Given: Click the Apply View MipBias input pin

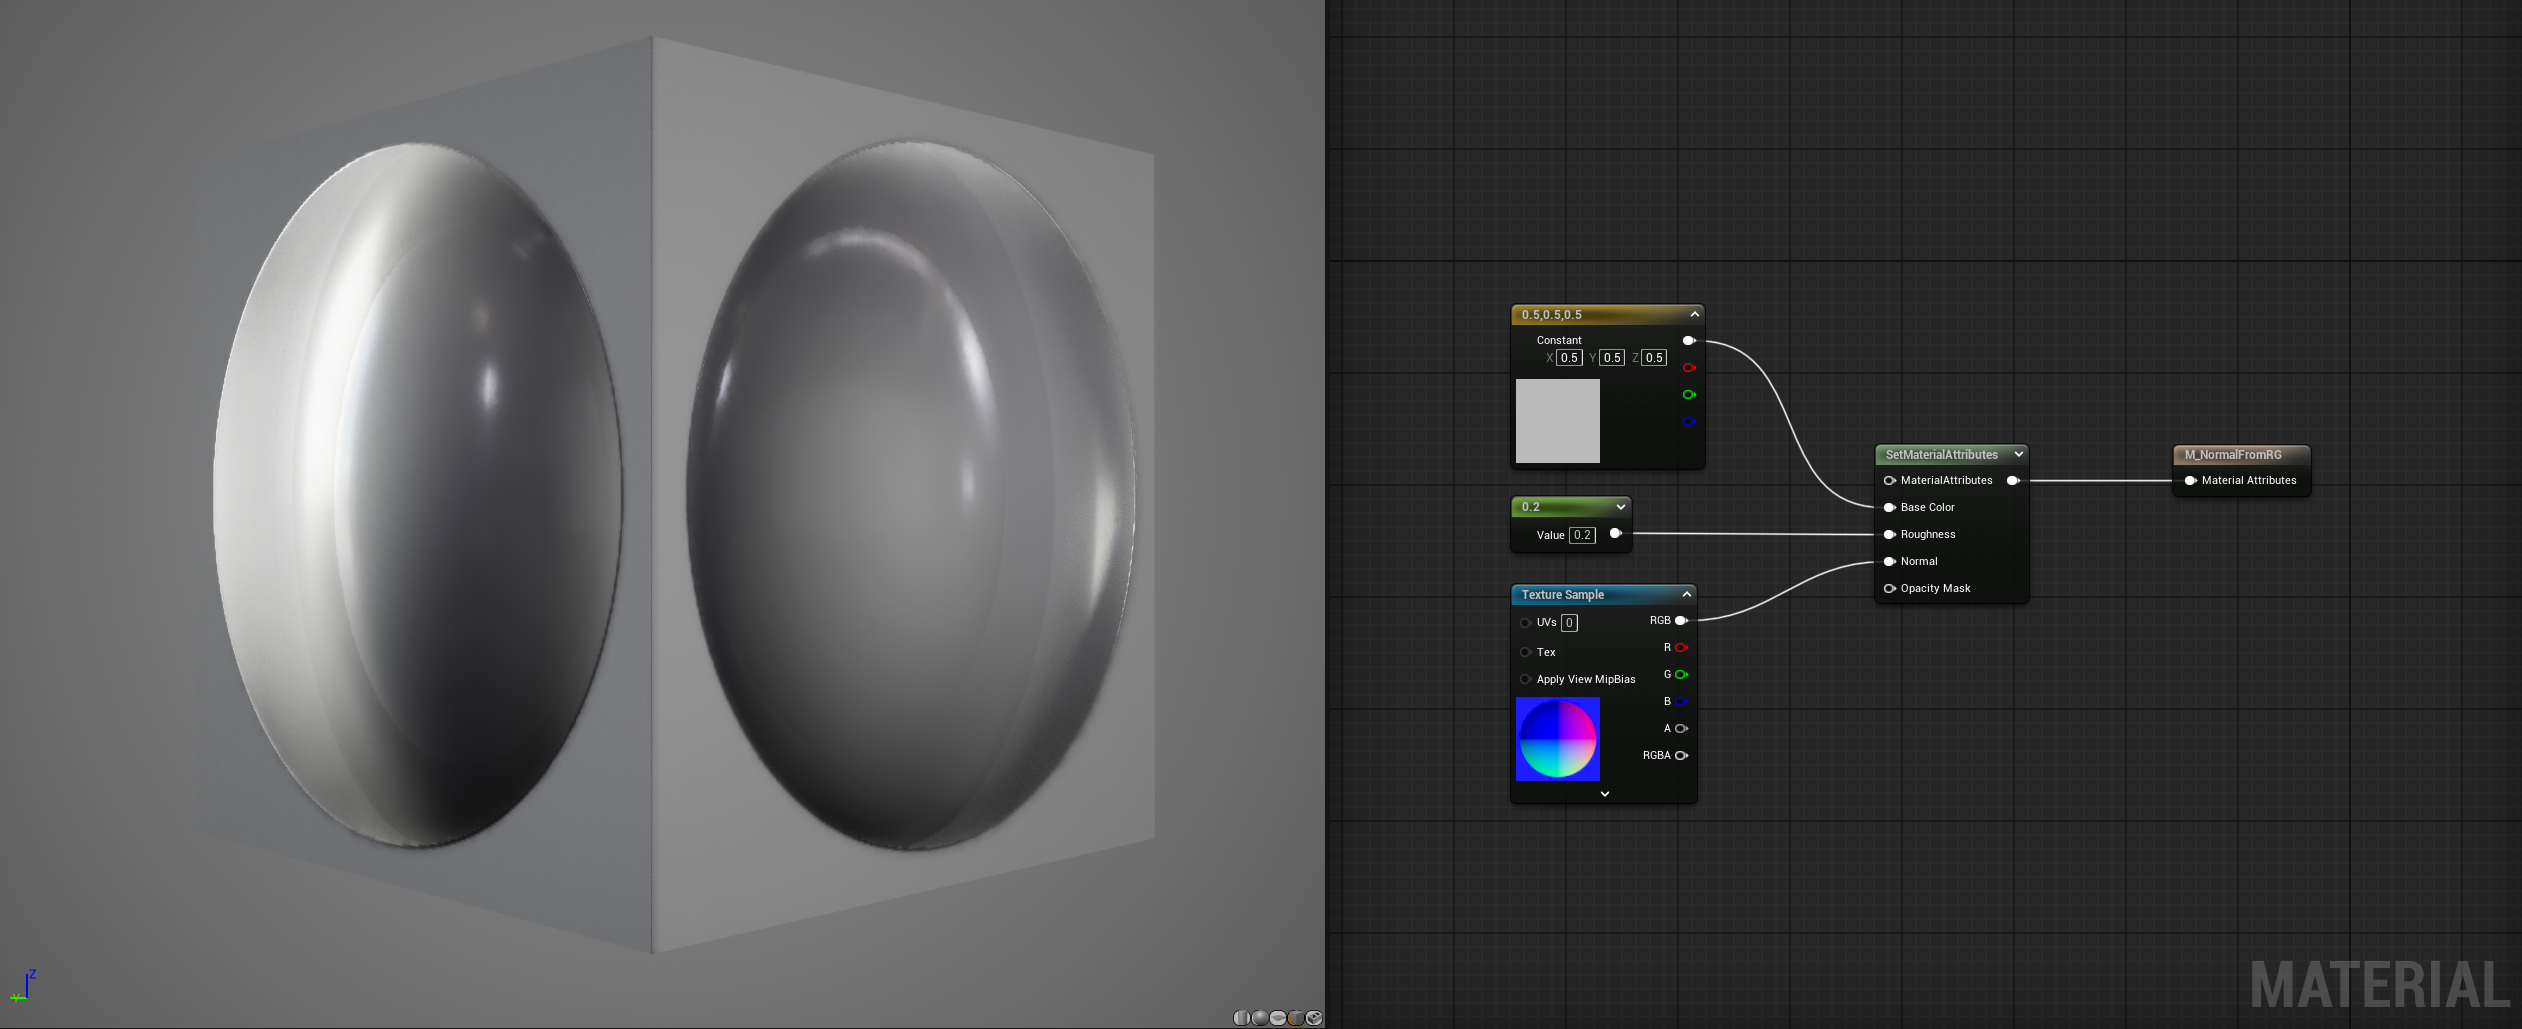Looking at the screenshot, I should pyautogui.click(x=1525, y=680).
